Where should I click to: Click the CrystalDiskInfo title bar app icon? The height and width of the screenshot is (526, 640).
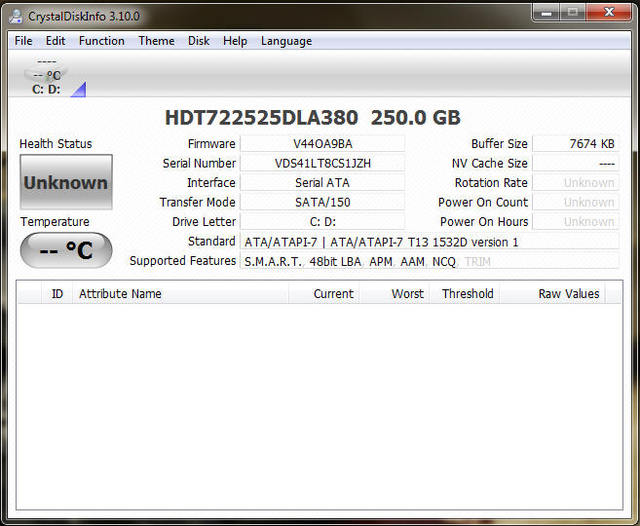pos(16,16)
